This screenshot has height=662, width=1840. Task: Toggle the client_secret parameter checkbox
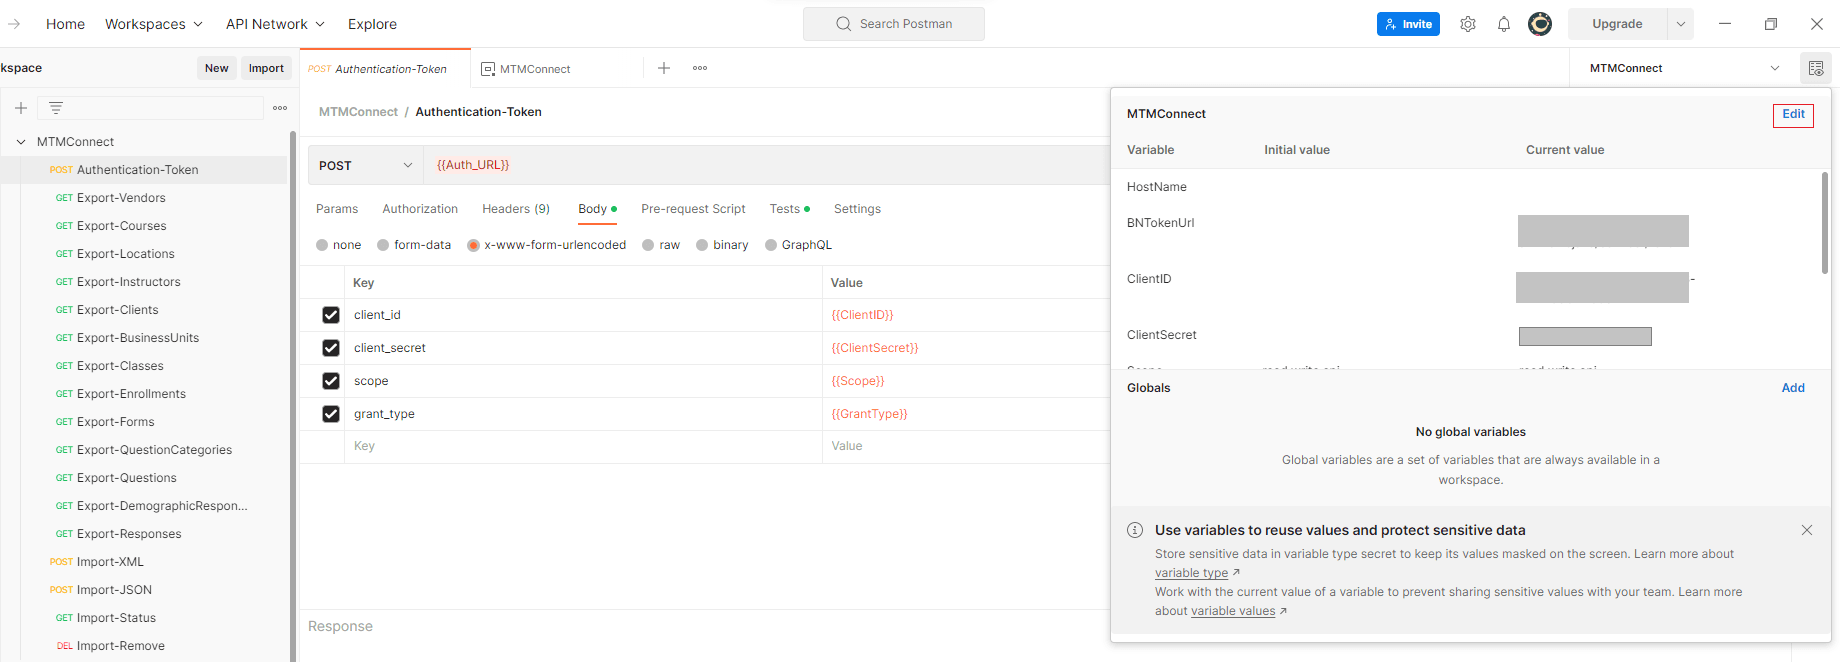click(331, 348)
